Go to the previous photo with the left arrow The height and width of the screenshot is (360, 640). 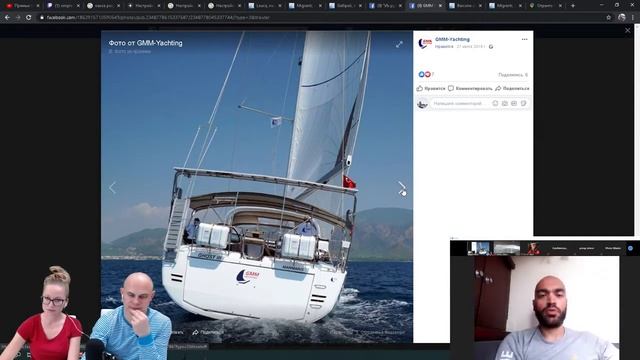(x=112, y=188)
